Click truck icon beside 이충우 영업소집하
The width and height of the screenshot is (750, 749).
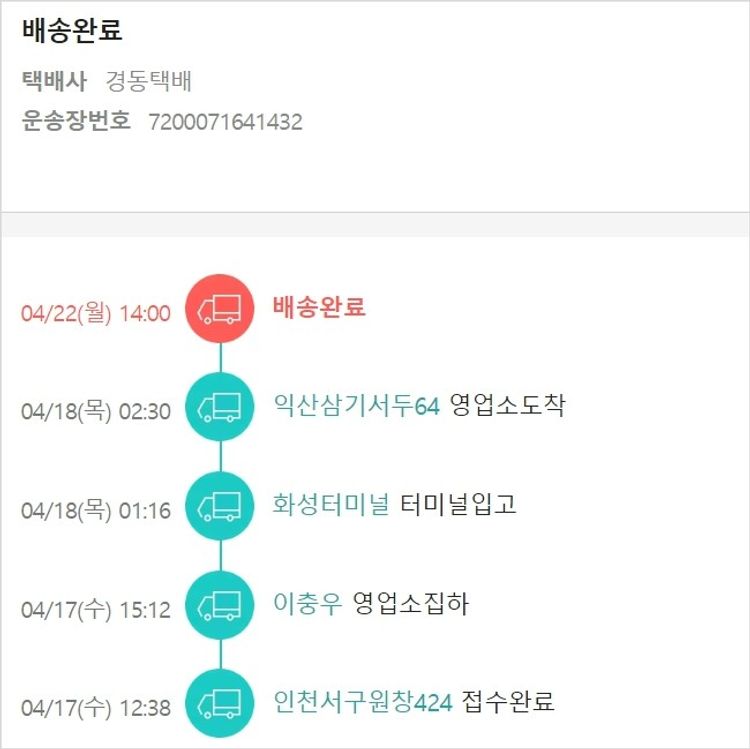[220, 604]
